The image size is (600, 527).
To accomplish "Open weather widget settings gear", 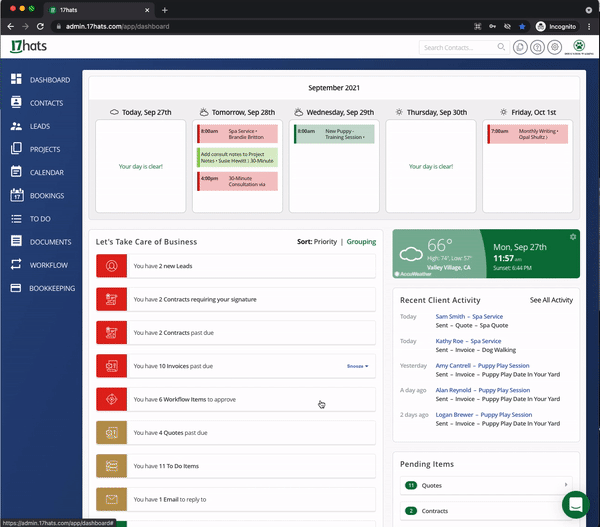I will [x=573, y=237].
